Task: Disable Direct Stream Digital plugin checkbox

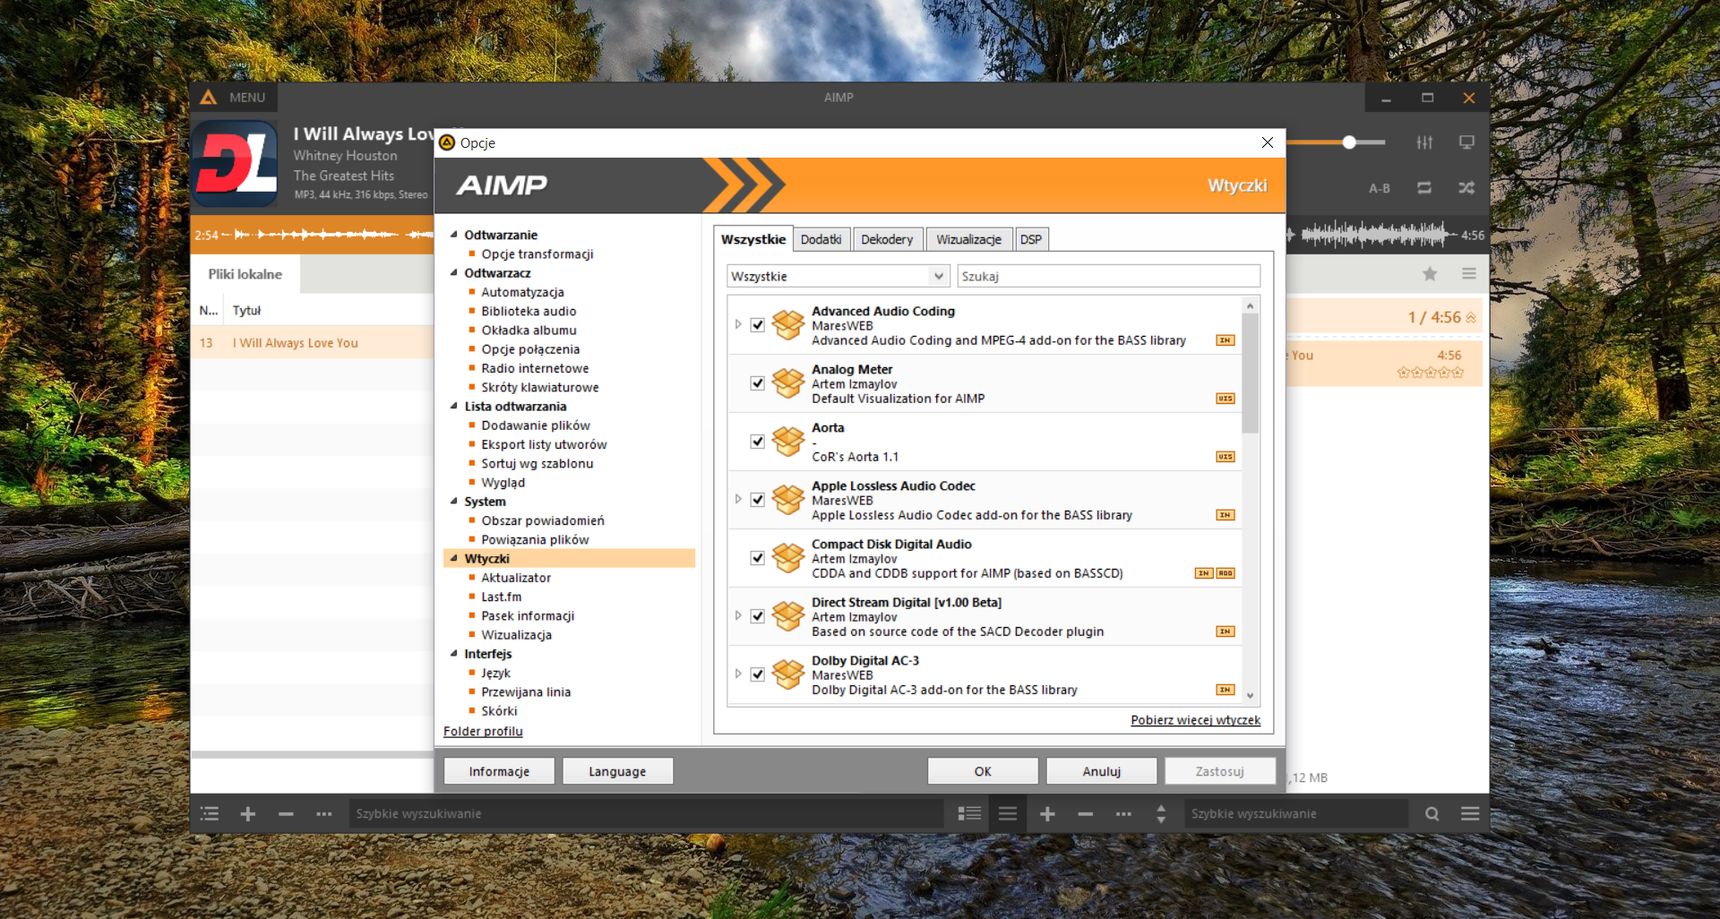Action: point(757,616)
